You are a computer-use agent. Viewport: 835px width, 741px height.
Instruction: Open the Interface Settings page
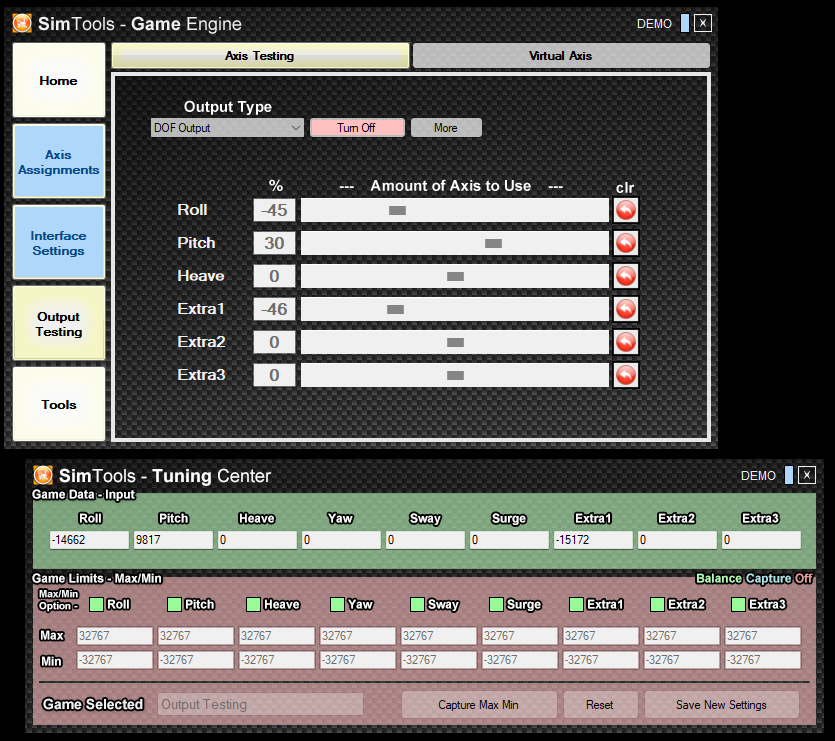[x=59, y=243]
